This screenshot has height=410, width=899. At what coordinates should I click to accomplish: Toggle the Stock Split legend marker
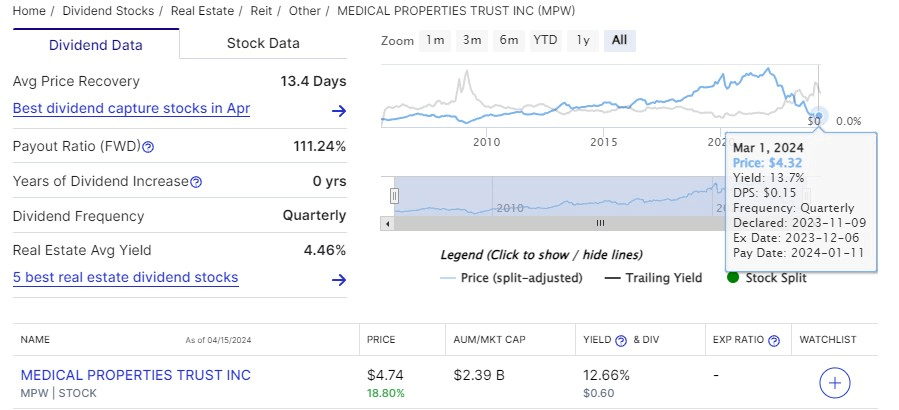[x=767, y=278]
